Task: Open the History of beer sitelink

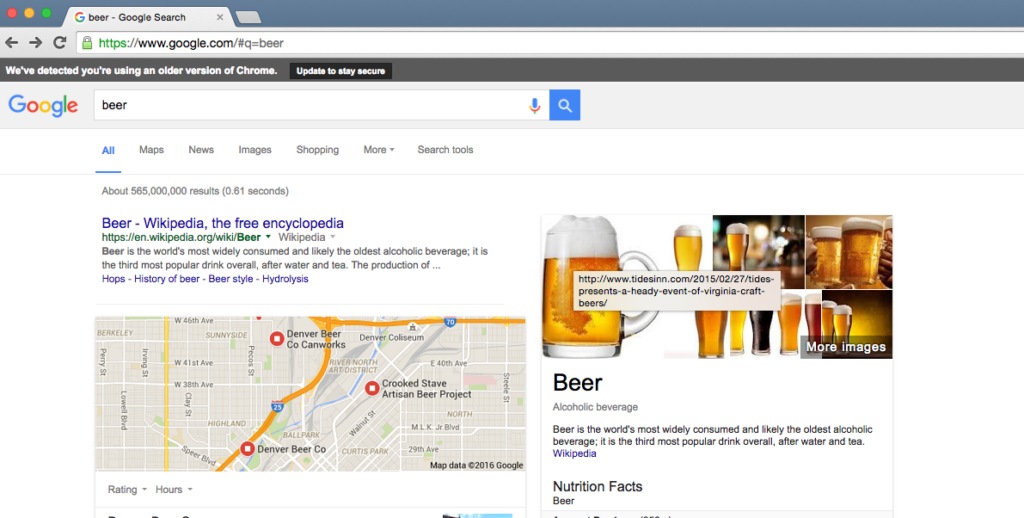Action: 167,279
